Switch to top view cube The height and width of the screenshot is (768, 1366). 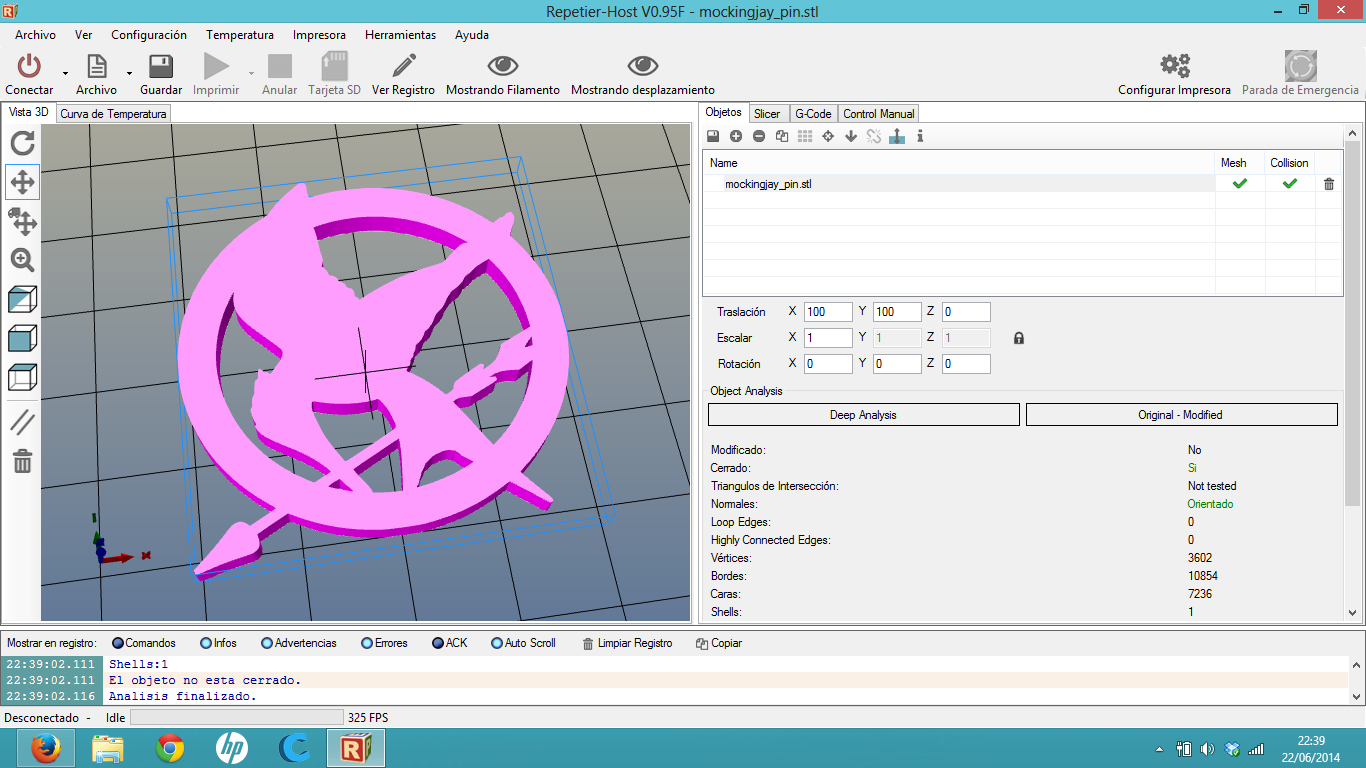click(x=22, y=377)
